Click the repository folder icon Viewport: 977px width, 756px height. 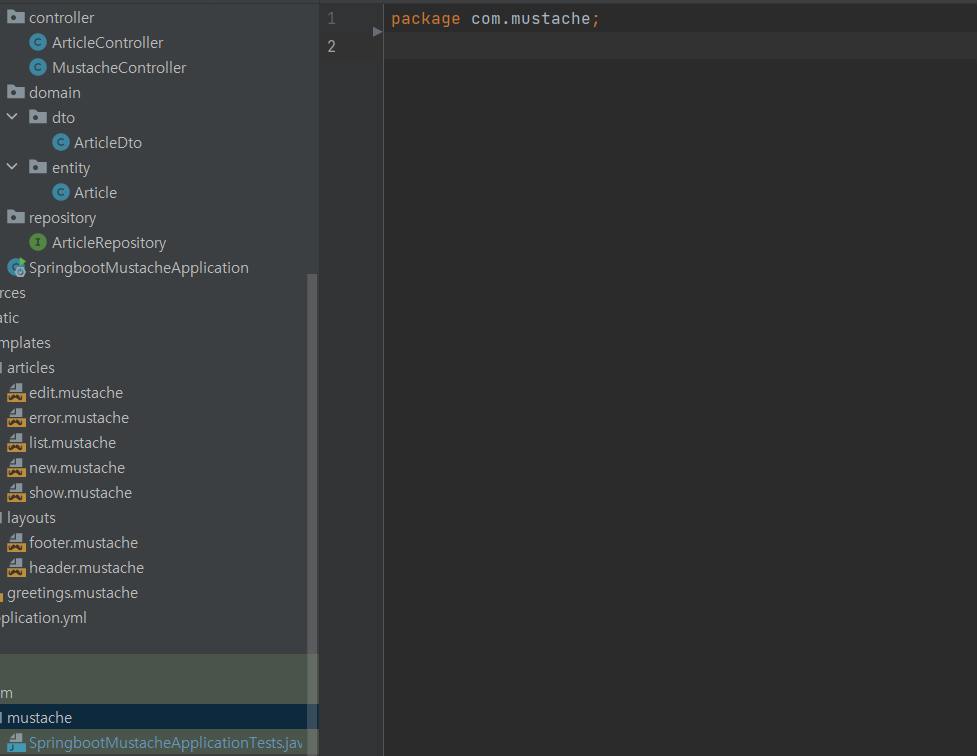click(16, 217)
